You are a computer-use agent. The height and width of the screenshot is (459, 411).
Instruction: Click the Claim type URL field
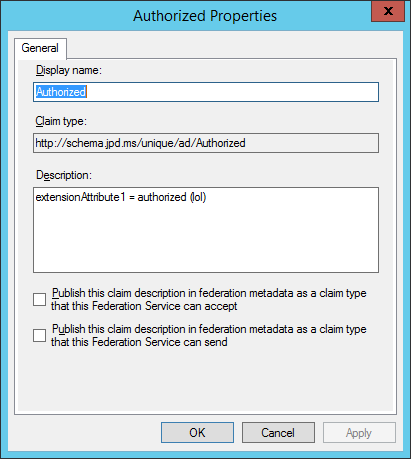point(206,143)
